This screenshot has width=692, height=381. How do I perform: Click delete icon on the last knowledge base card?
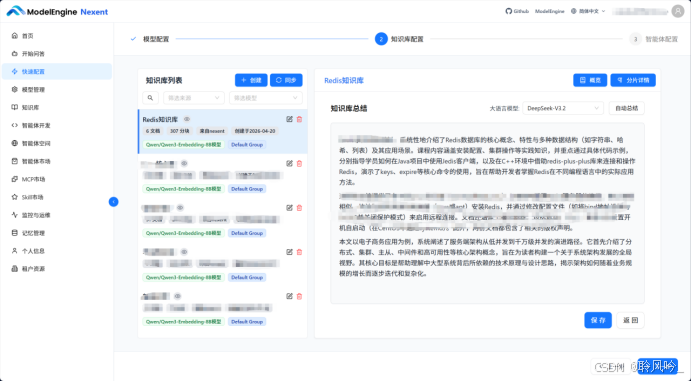tap(299, 296)
